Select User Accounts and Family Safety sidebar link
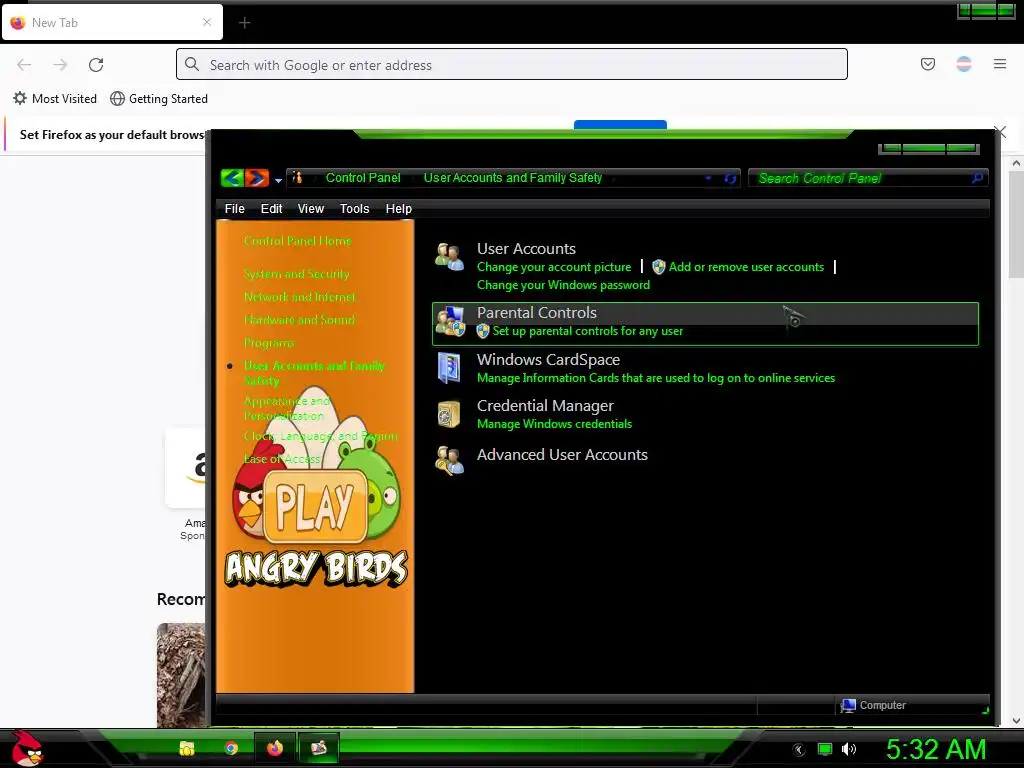This screenshot has height=768, width=1024. point(314,373)
